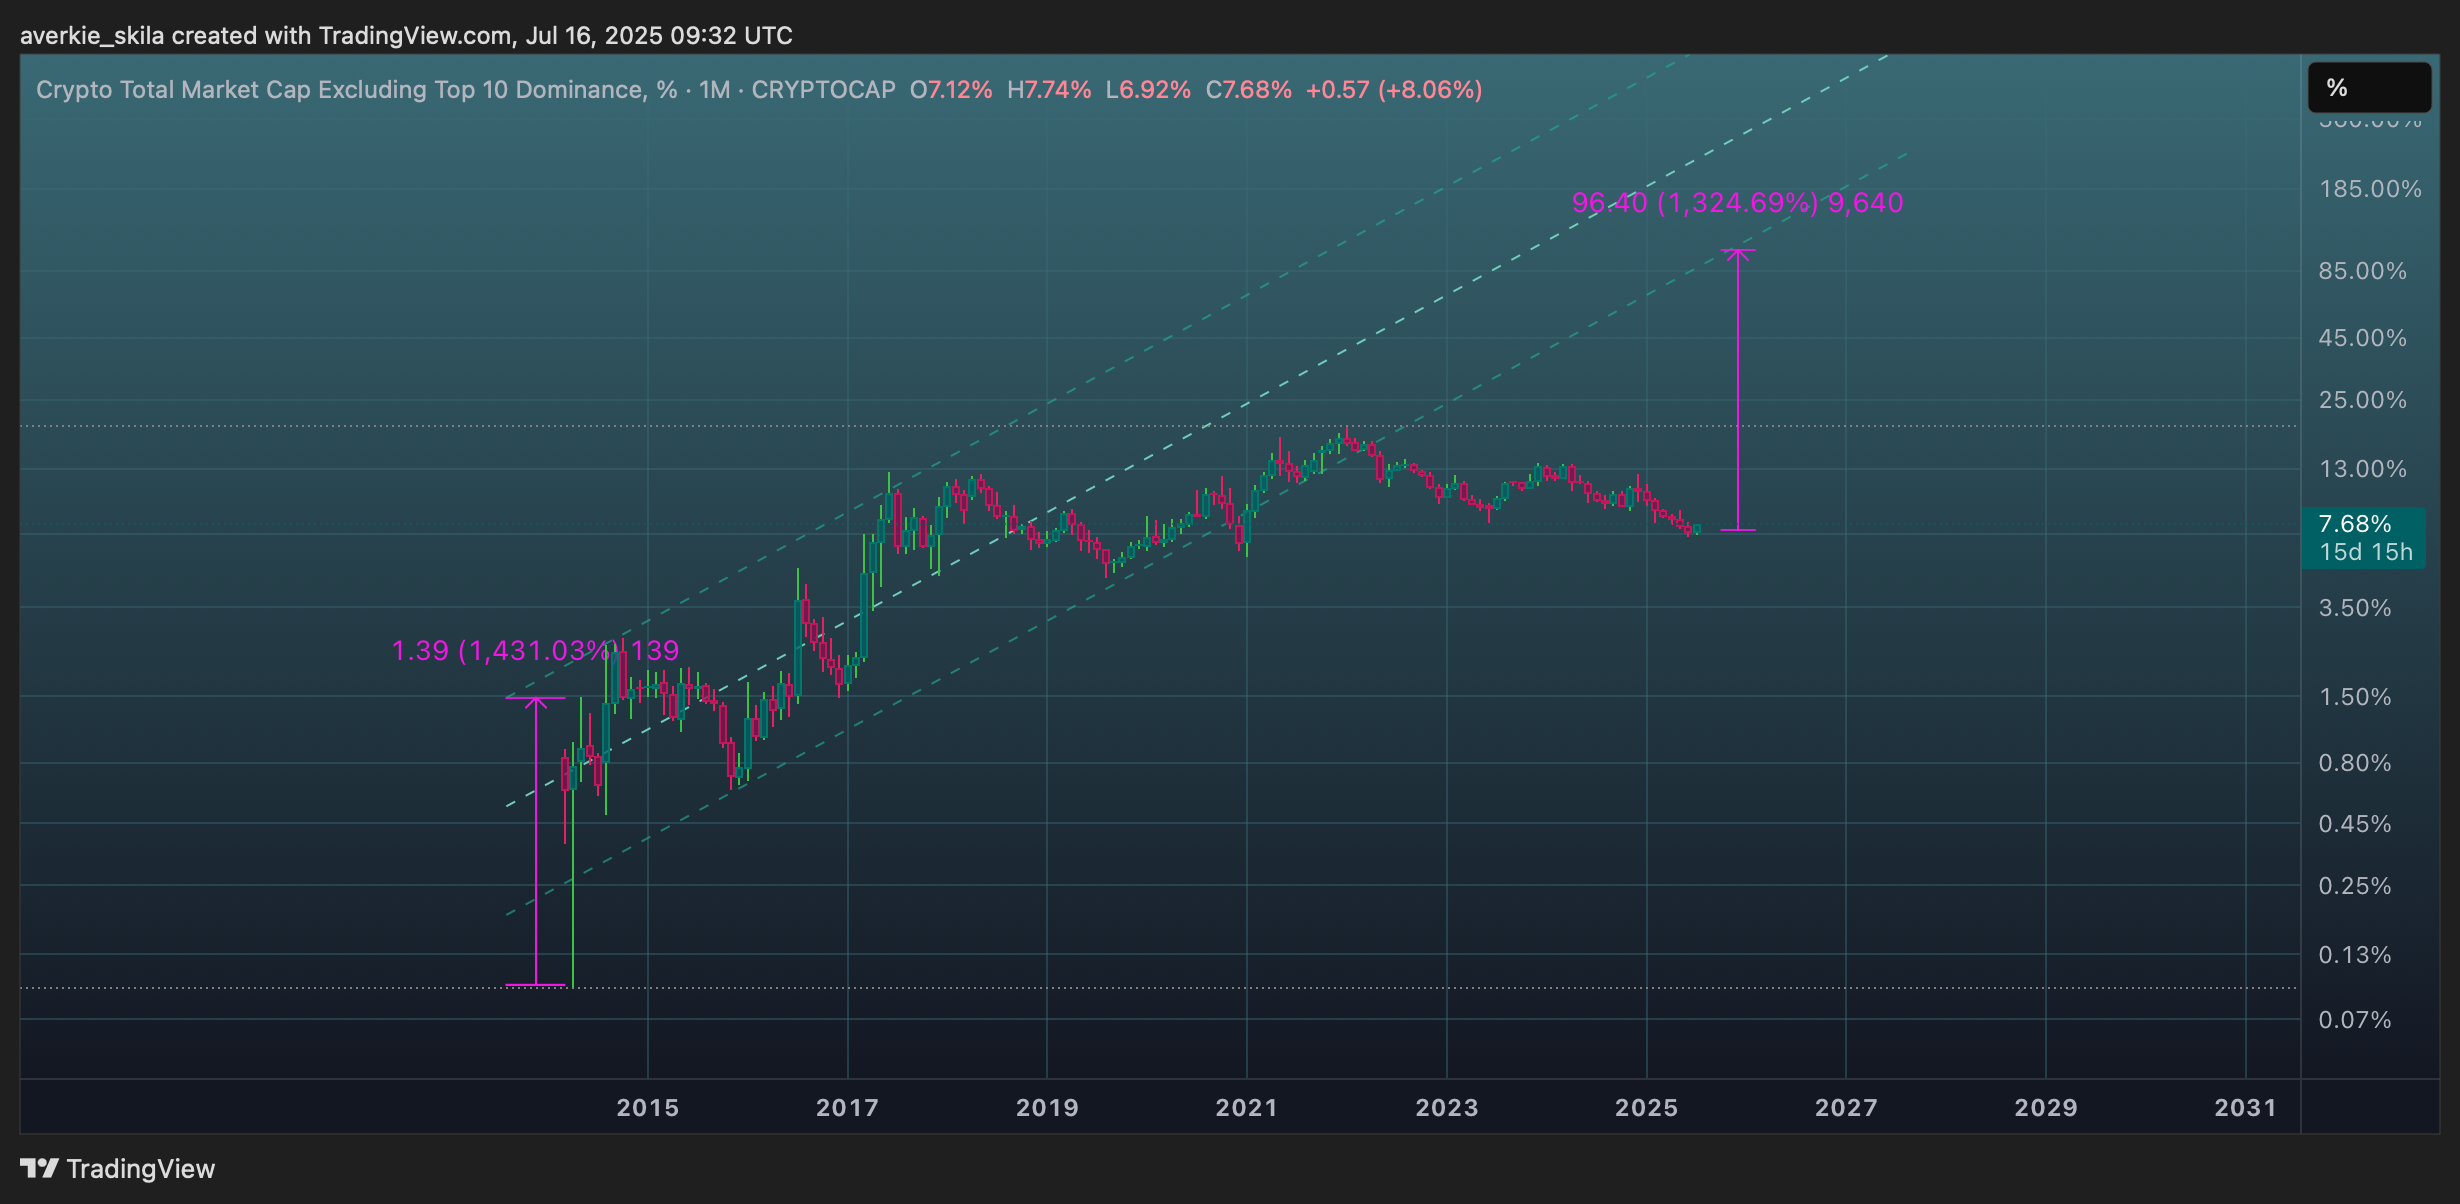2460x1204 pixels.
Task: Open the % price scale unit box
Action: tap(2369, 88)
